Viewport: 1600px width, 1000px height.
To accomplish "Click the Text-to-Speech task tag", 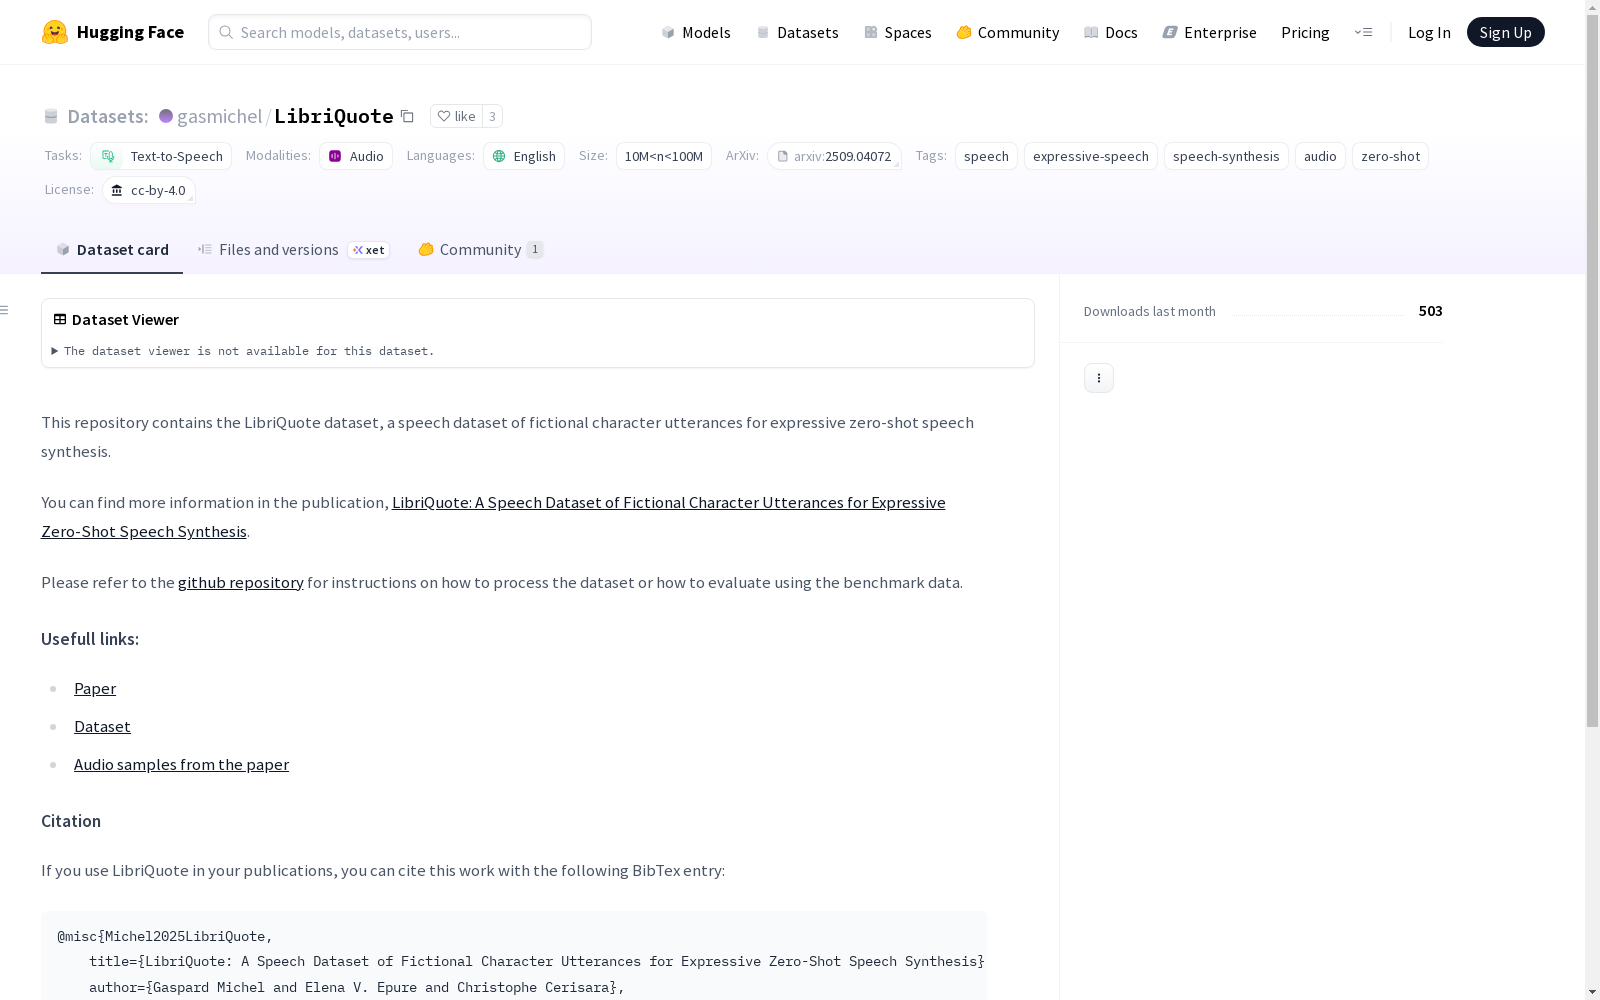I will tap(161, 156).
